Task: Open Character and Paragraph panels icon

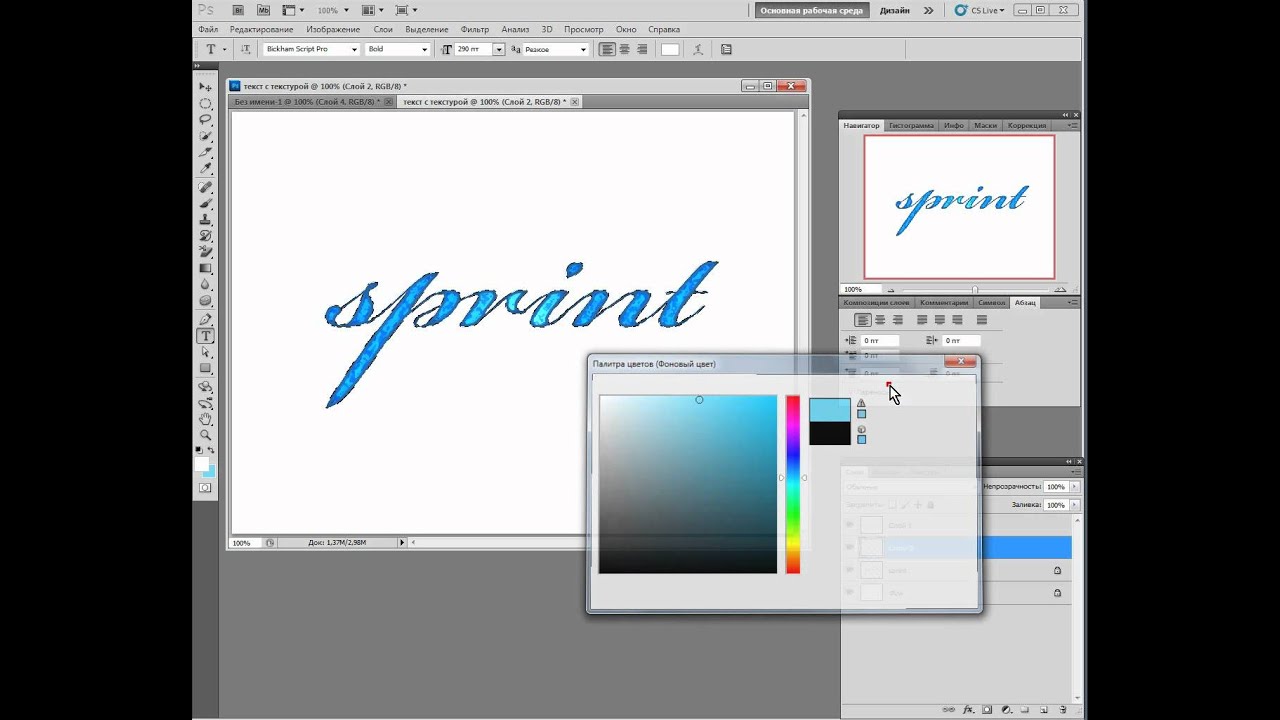Action: pyautogui.click(x=726, y=49)
